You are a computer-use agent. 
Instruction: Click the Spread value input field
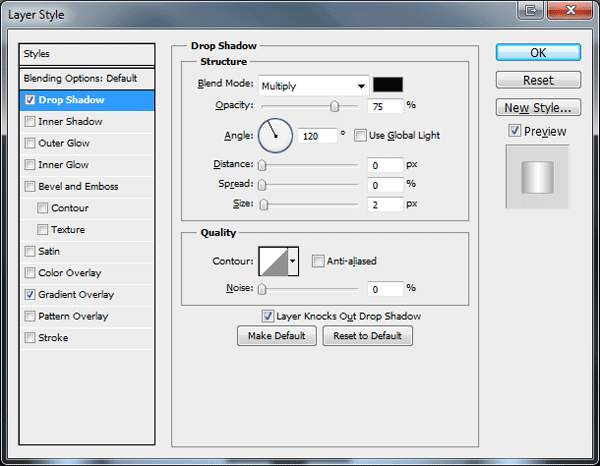[385, 185]
